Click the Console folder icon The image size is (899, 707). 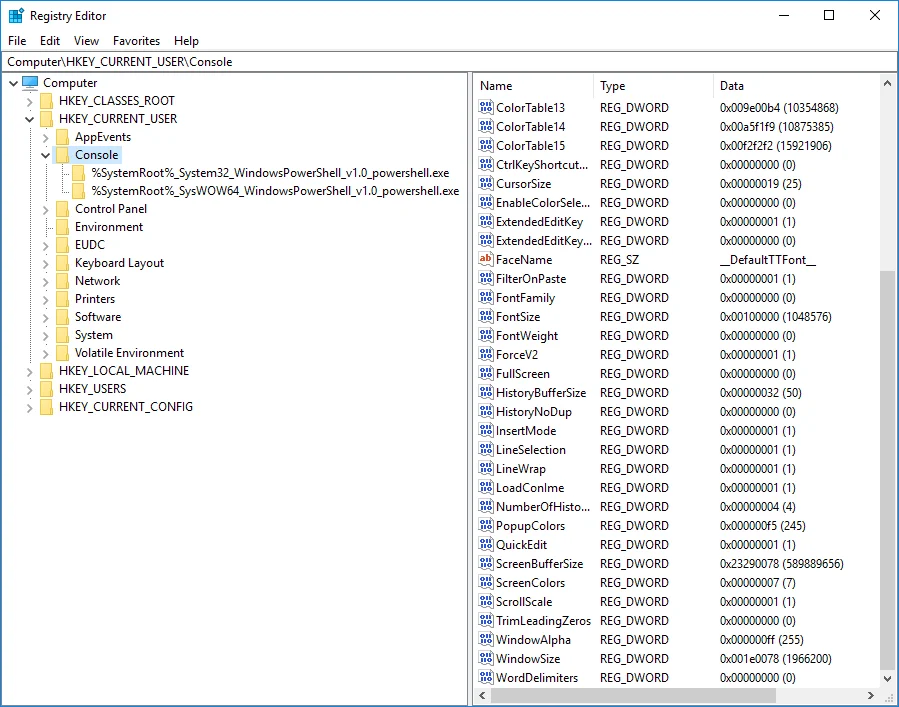coord(62,155)
